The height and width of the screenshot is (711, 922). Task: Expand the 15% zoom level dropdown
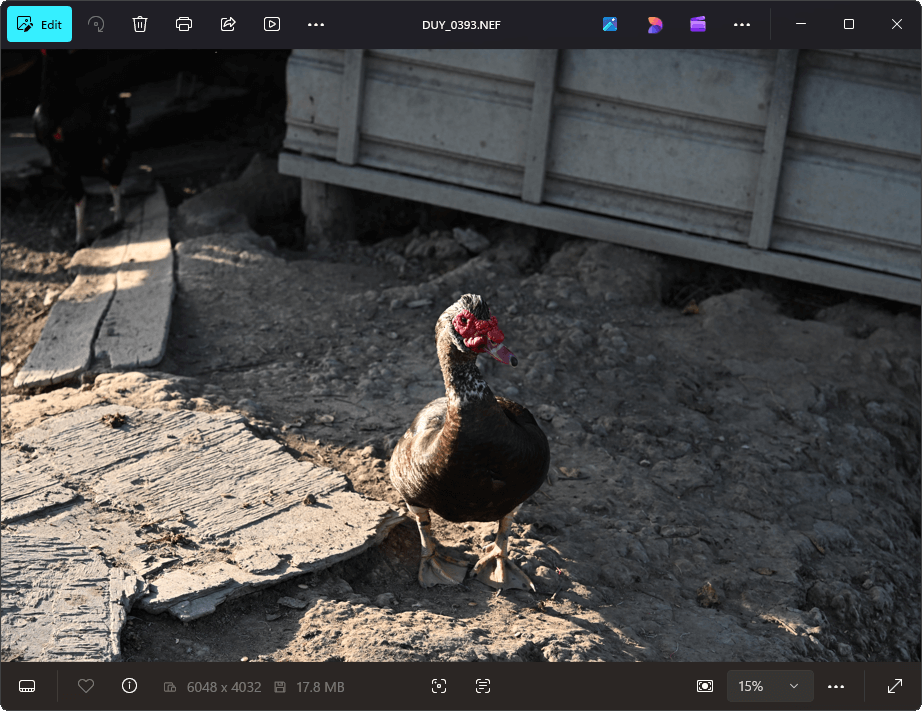point(769,686)
